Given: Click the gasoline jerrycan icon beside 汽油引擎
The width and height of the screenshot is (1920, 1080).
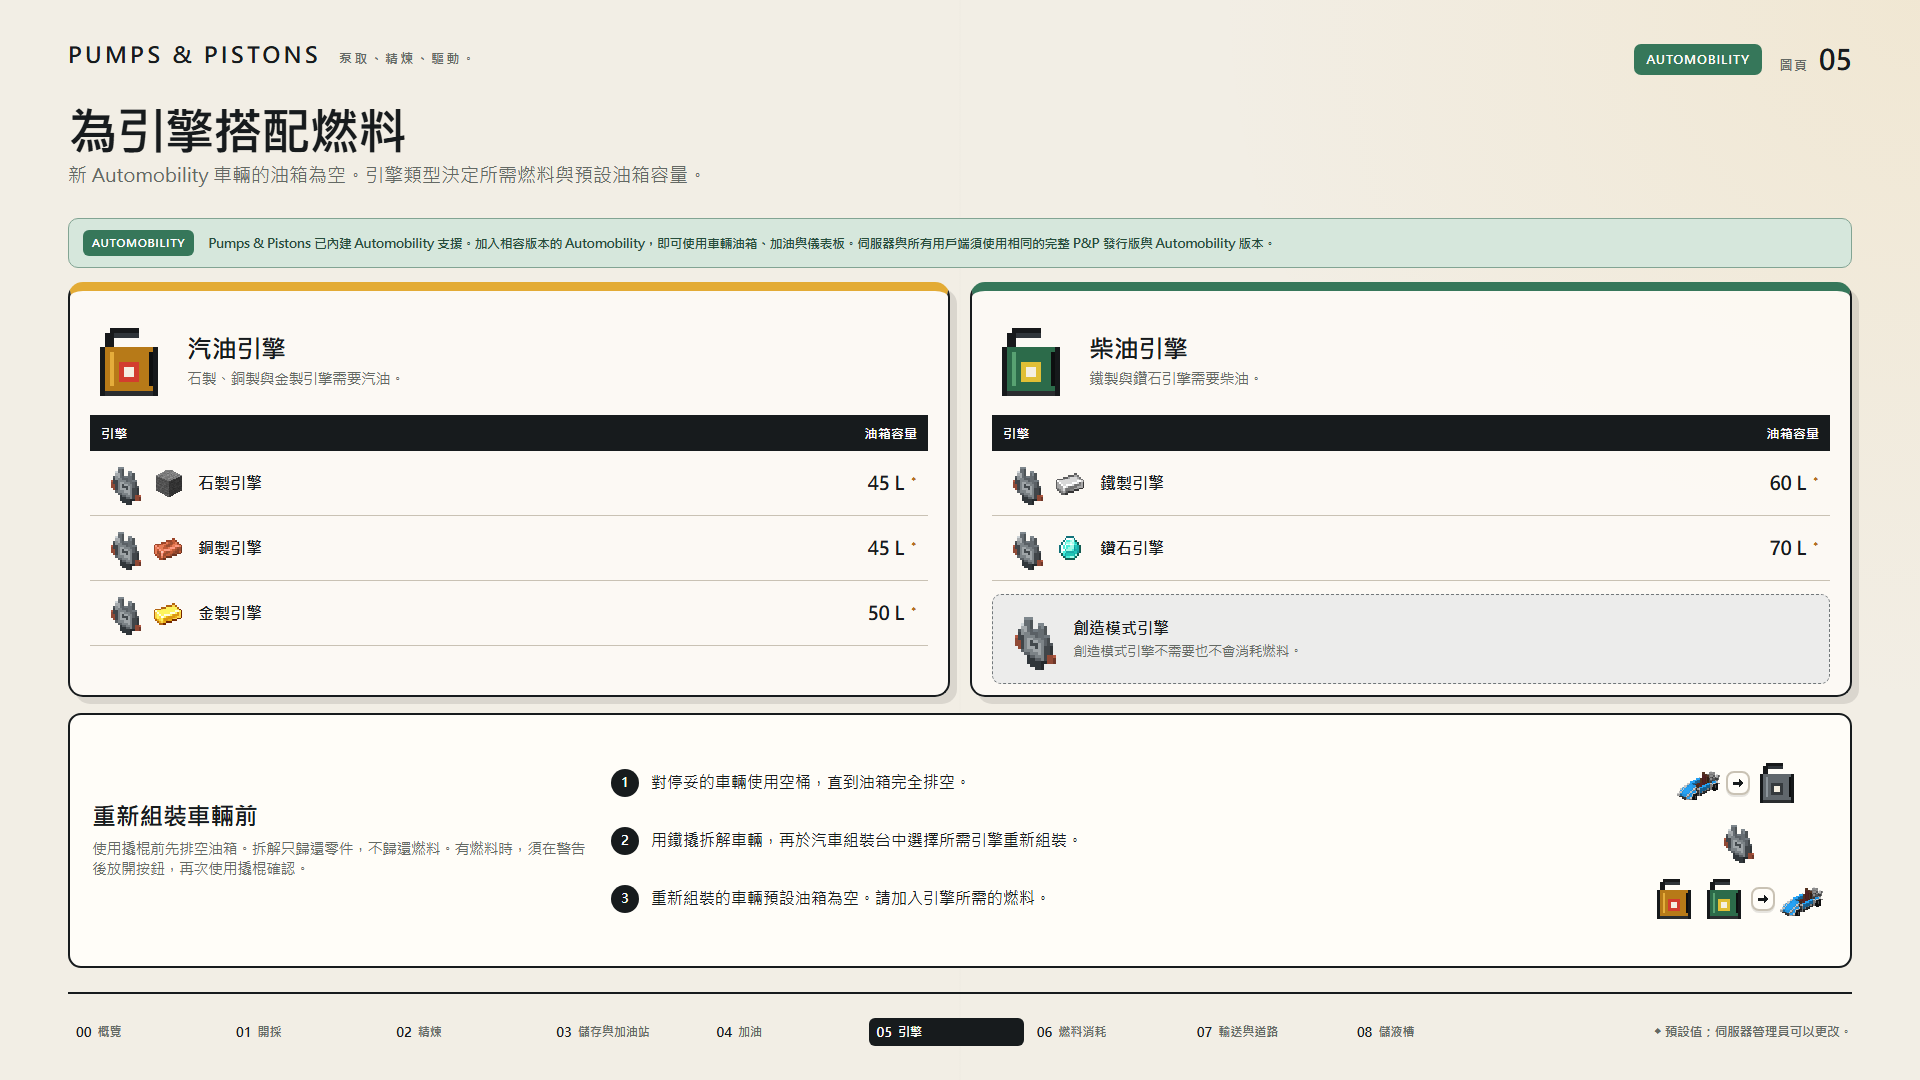Looking at the screenshot, I should click(129, 362).
